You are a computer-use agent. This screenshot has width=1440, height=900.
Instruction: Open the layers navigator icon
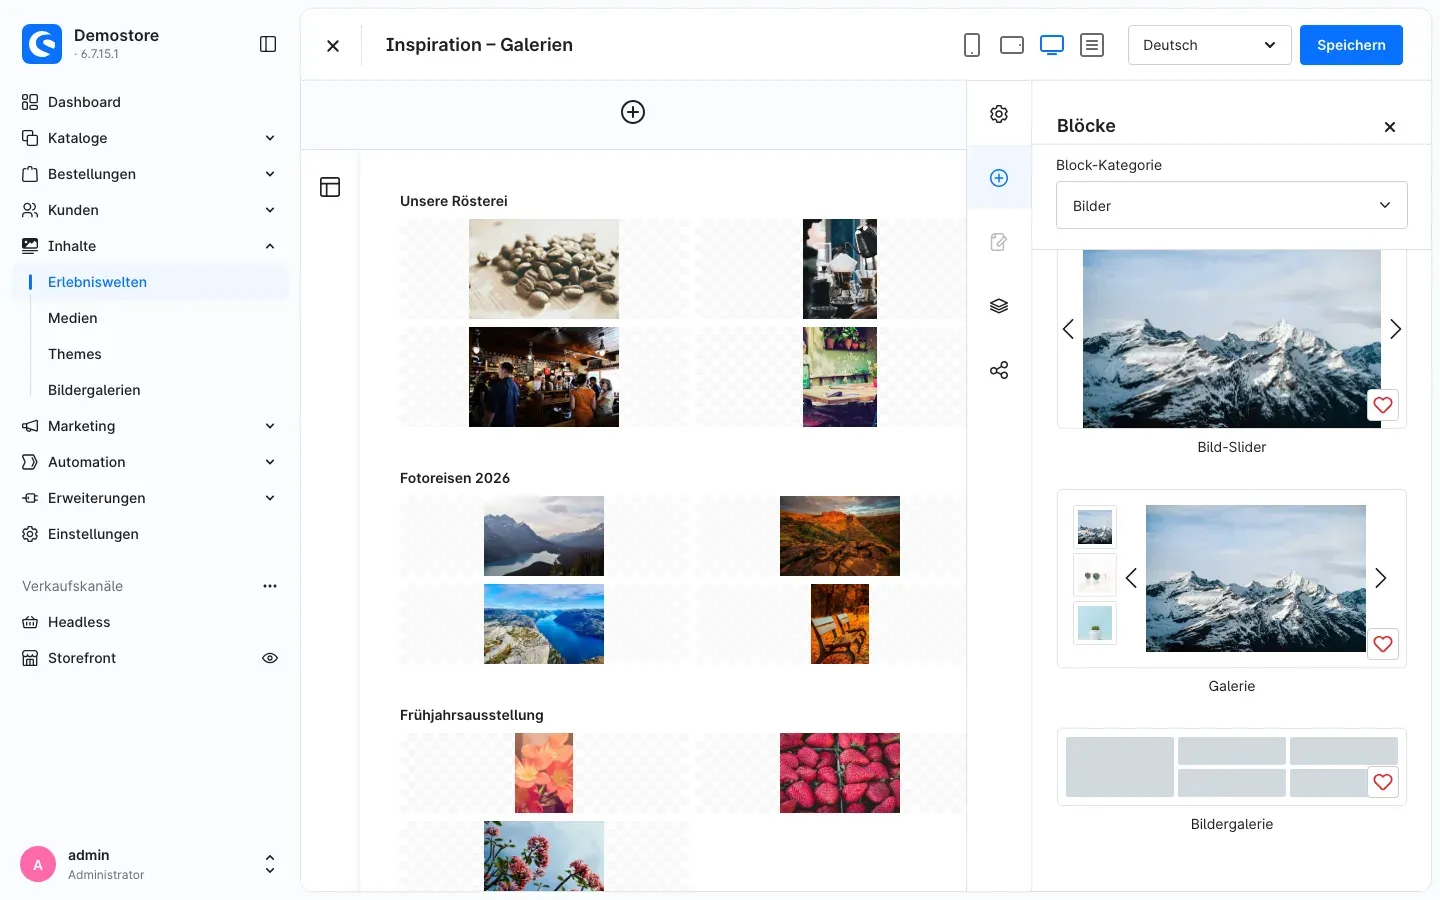998,306
